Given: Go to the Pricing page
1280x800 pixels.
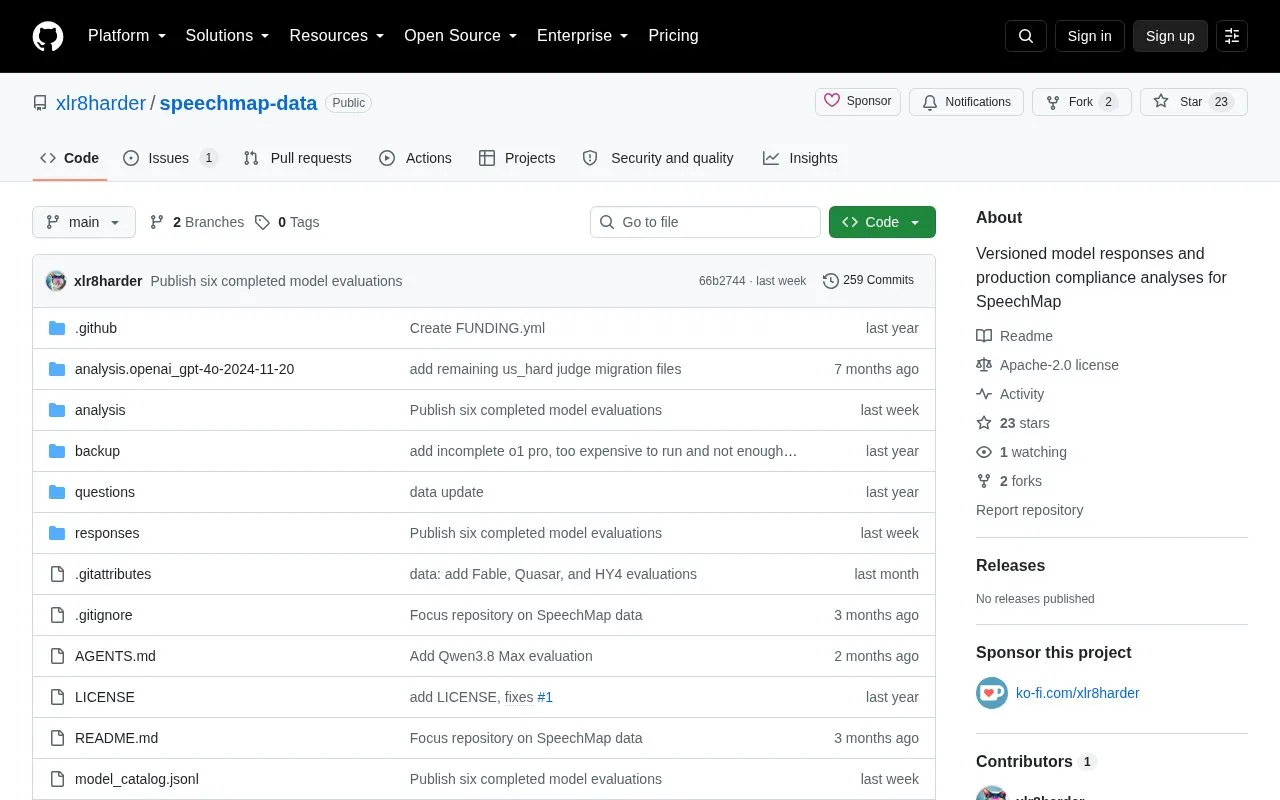Looking at the screenshot, I should 673,36.
